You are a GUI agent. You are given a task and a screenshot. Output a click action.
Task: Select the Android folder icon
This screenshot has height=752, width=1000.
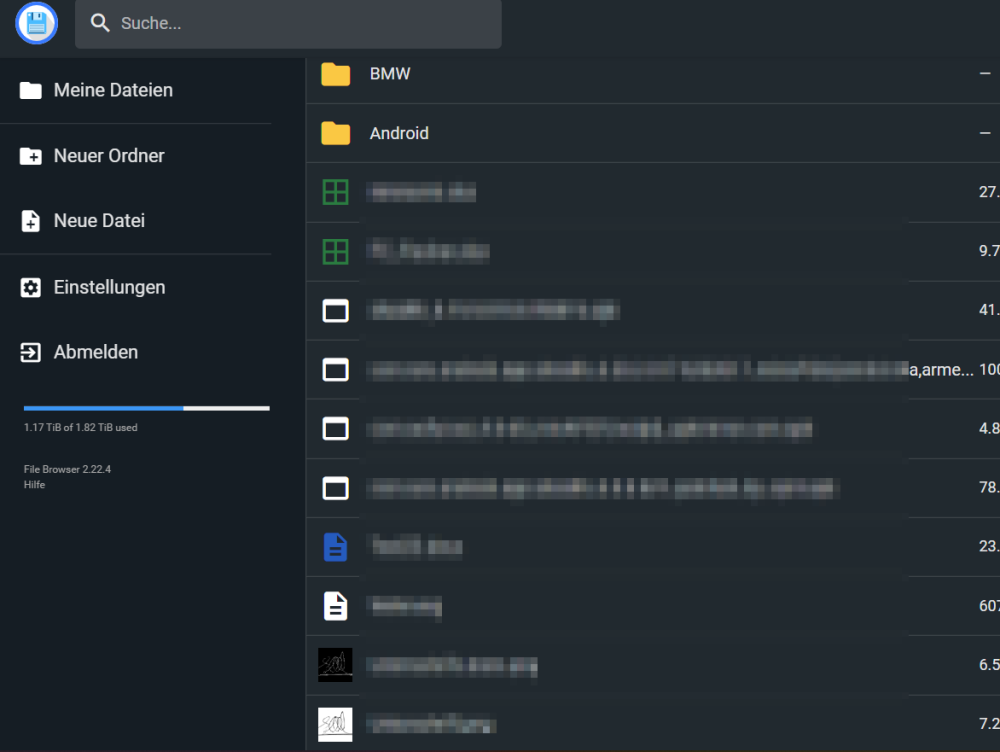[335, 133]
